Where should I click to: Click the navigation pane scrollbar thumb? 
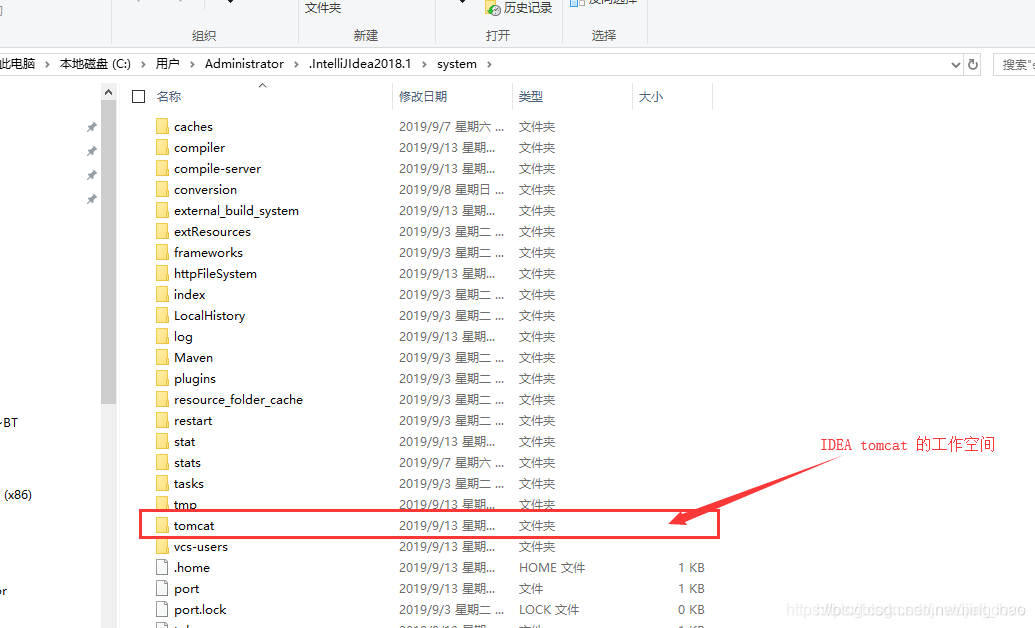point(108,253)
